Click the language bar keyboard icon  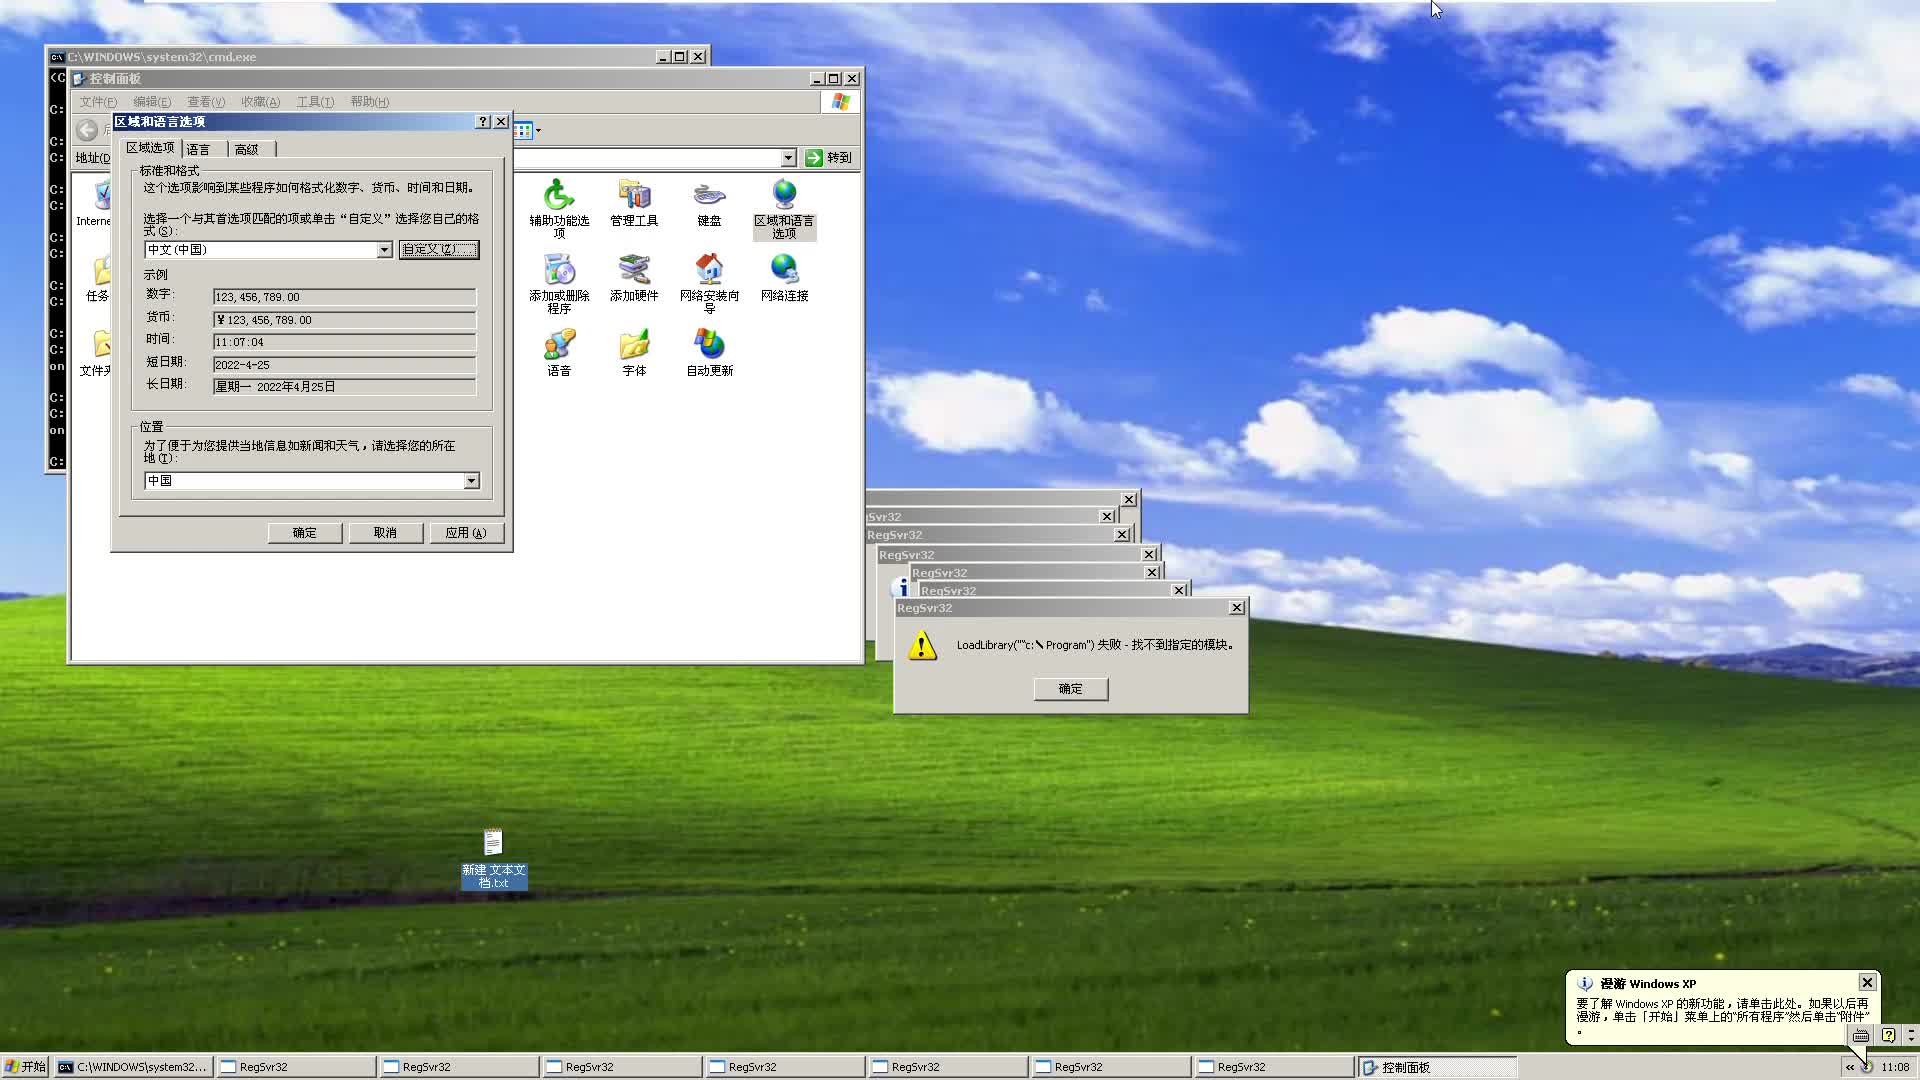[x=1860, y=1035]
